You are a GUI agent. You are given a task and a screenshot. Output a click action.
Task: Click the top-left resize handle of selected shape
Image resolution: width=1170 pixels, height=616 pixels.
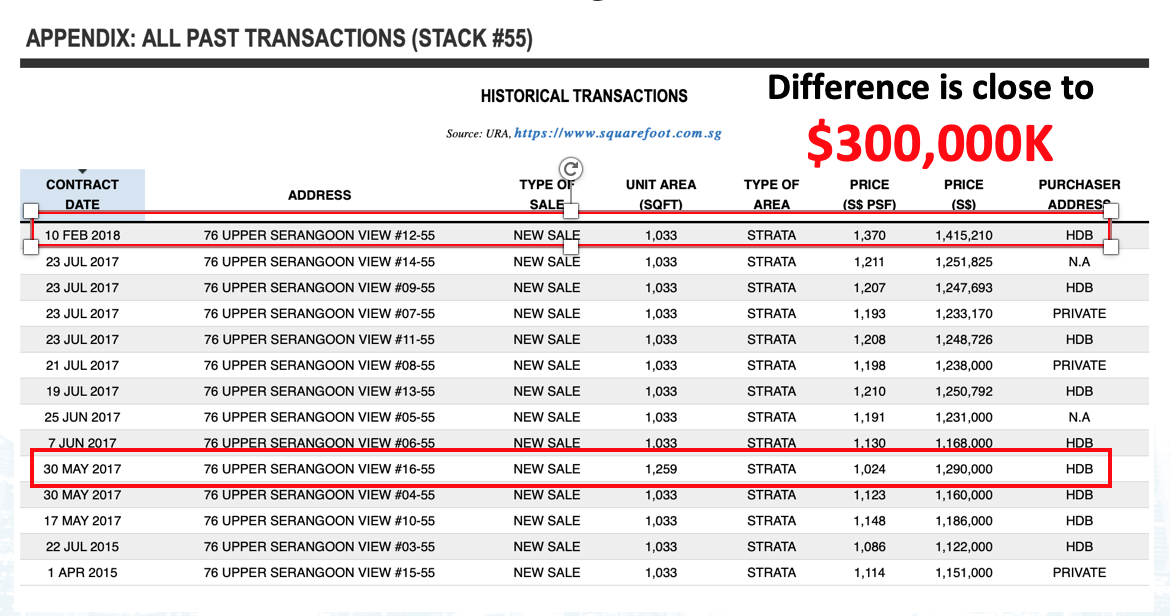pyautogui.click(x=31, y=211)
